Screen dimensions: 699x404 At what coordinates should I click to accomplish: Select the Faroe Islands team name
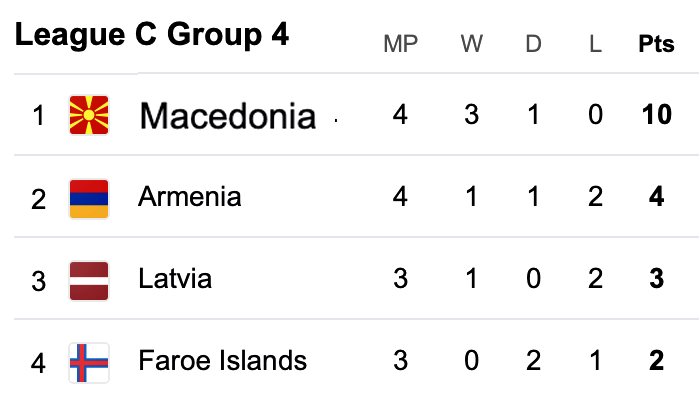pyautogui.click(x=222, y=360)
